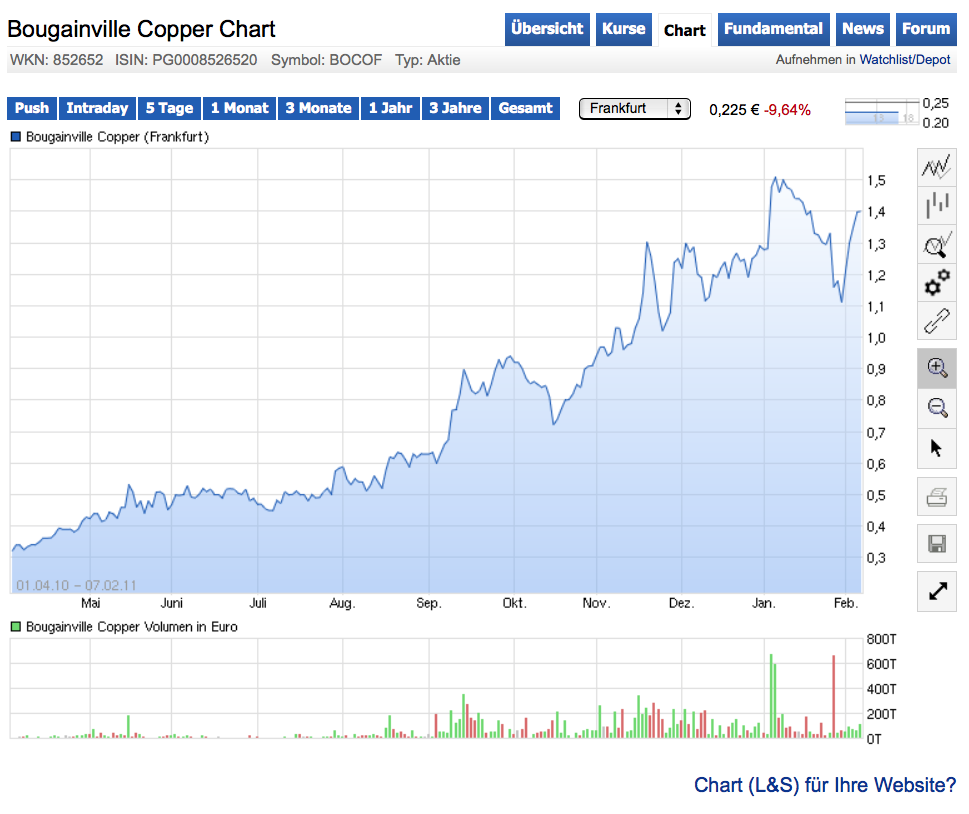This screenshot has width=969, height=814.
Task: Click the compare/link chart icon
Action: point(936,321)
